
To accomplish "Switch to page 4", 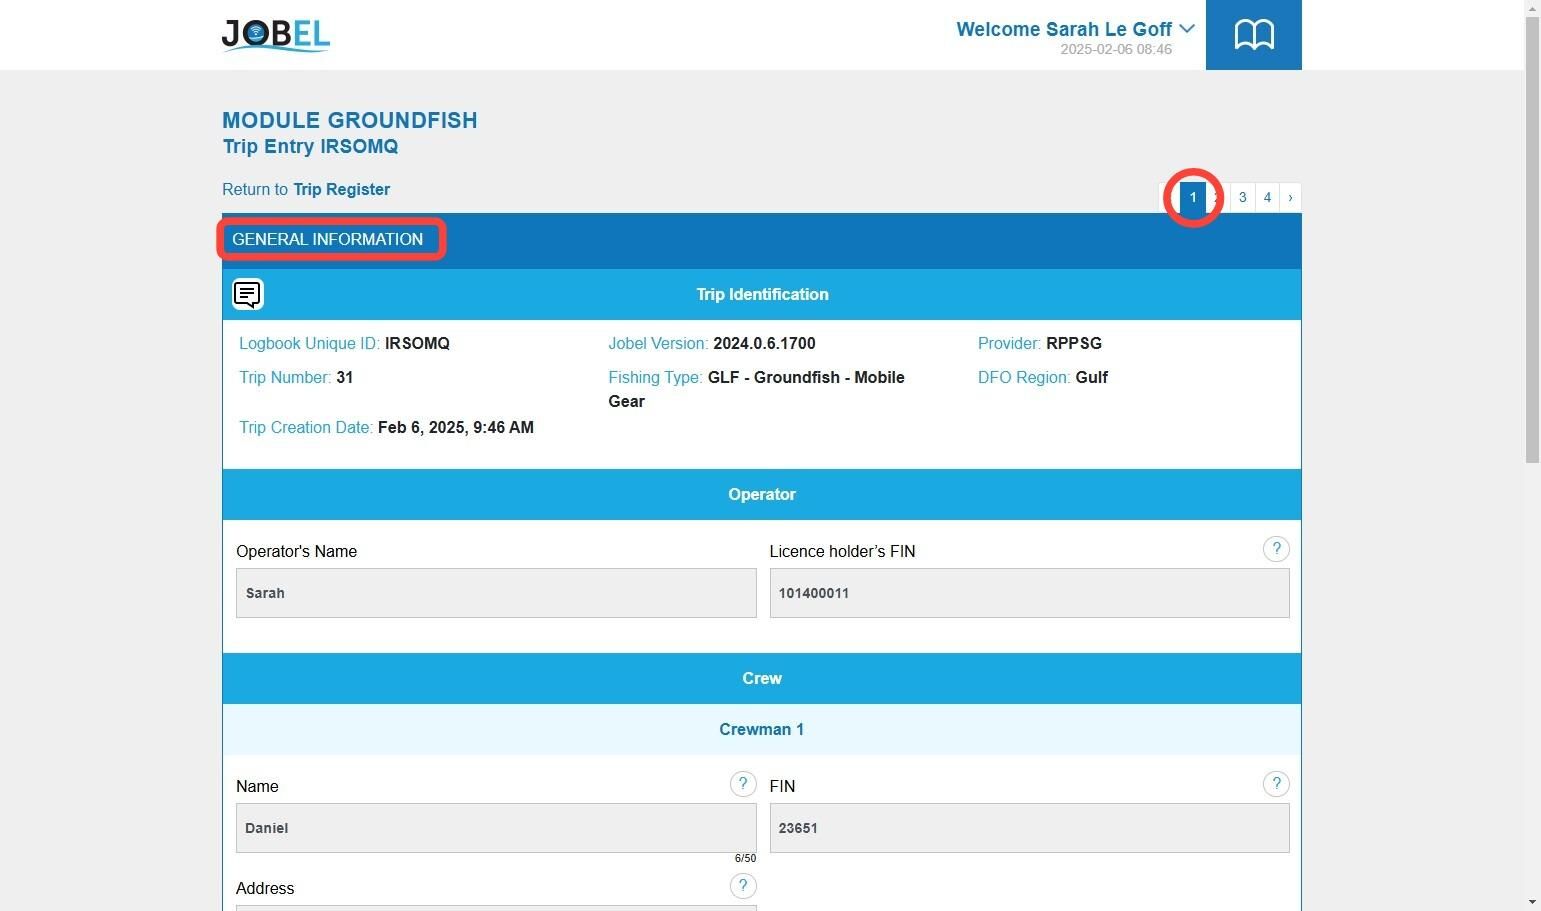I will point(1267,197).
